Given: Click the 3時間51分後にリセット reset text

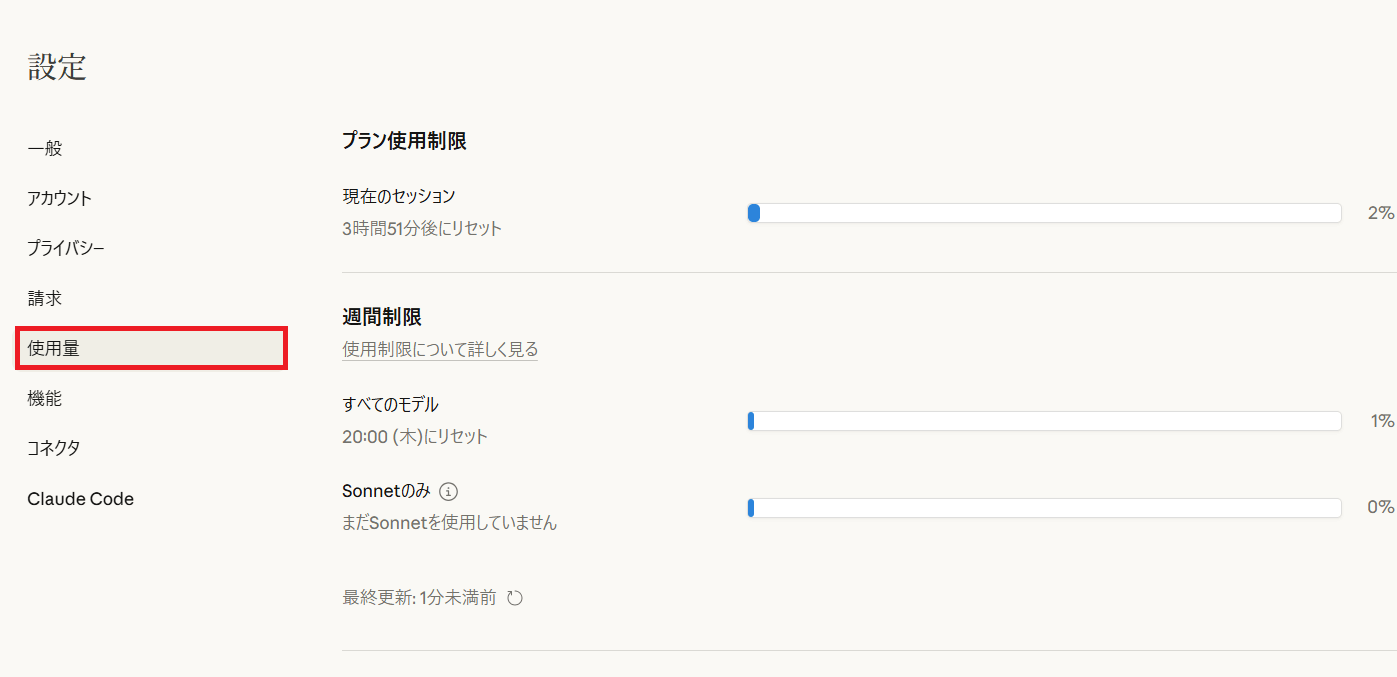Looking at the screenshot, I should pos(422,228).
